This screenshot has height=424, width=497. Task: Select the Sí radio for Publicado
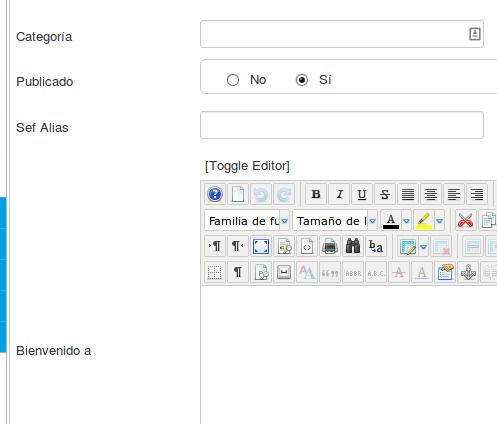pos(302,80)
